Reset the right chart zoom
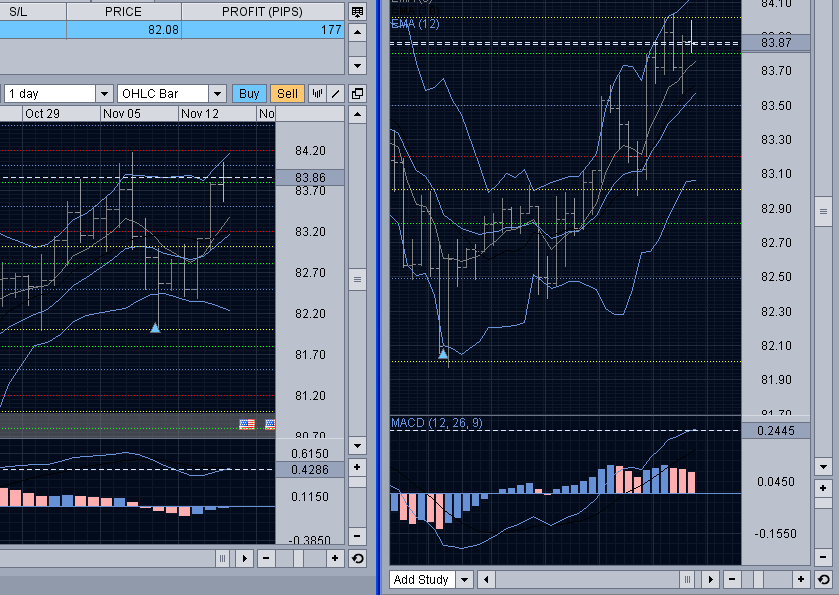This screenshot has width=839, height=595. [823, 579]
